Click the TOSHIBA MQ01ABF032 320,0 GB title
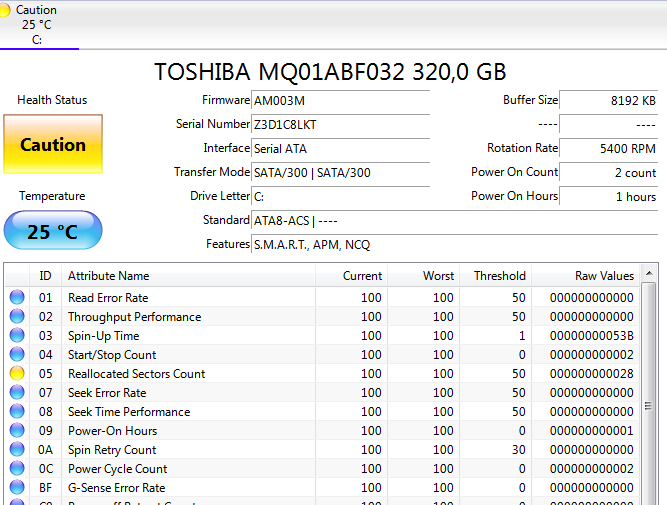This screenshot has height=505, width=667. tap(330, 71)
